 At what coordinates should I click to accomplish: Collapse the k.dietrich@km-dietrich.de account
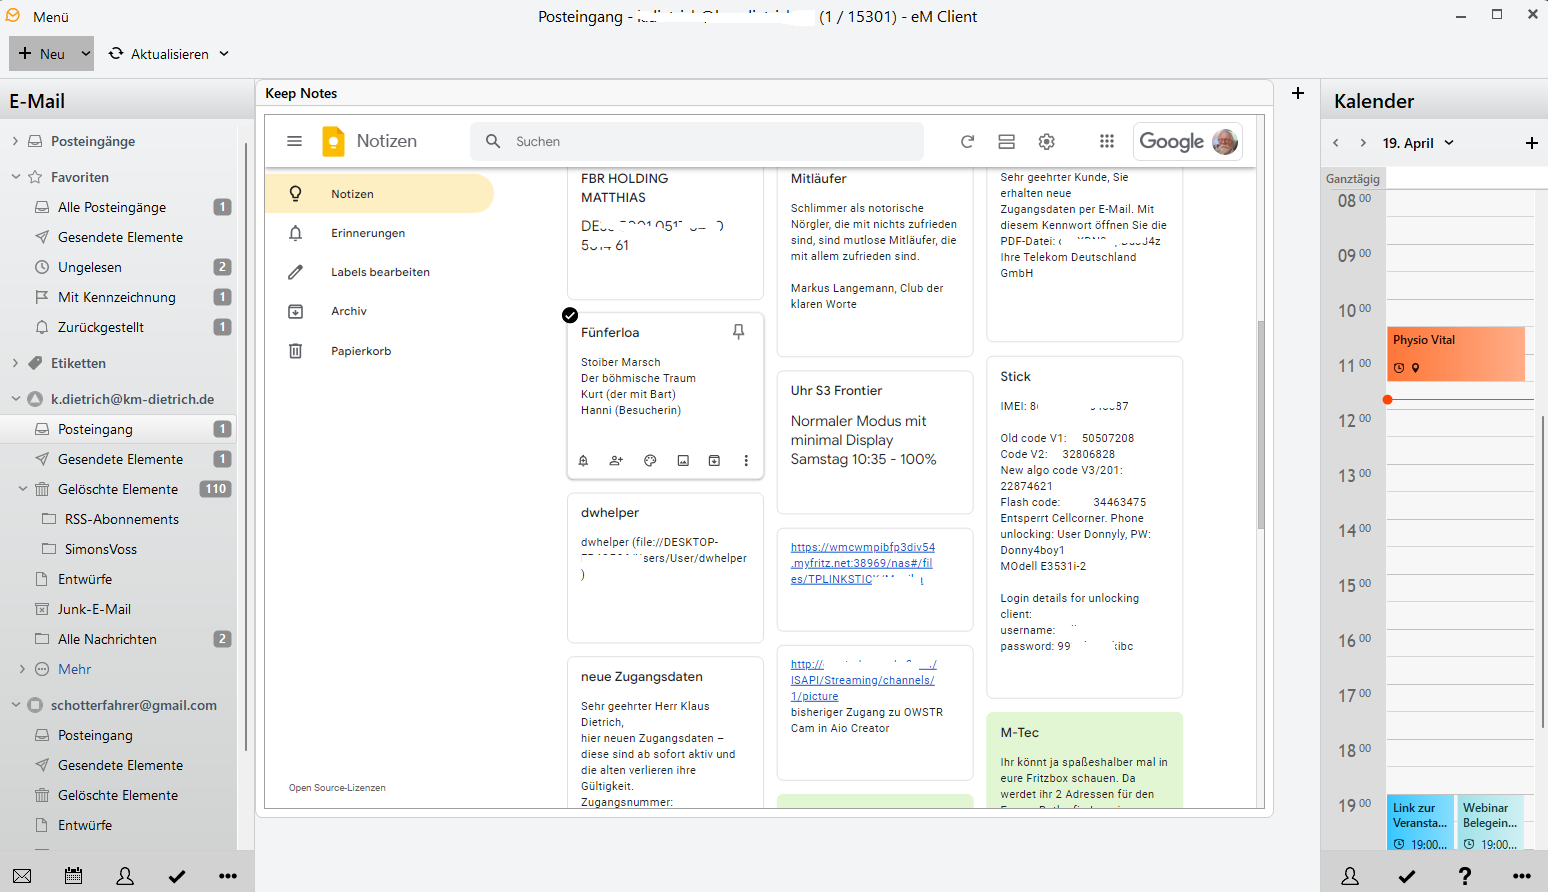point(15,399)
